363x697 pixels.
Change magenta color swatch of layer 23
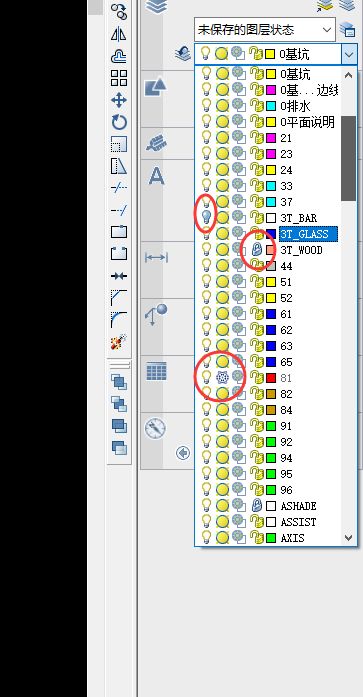tap(271, 154)
